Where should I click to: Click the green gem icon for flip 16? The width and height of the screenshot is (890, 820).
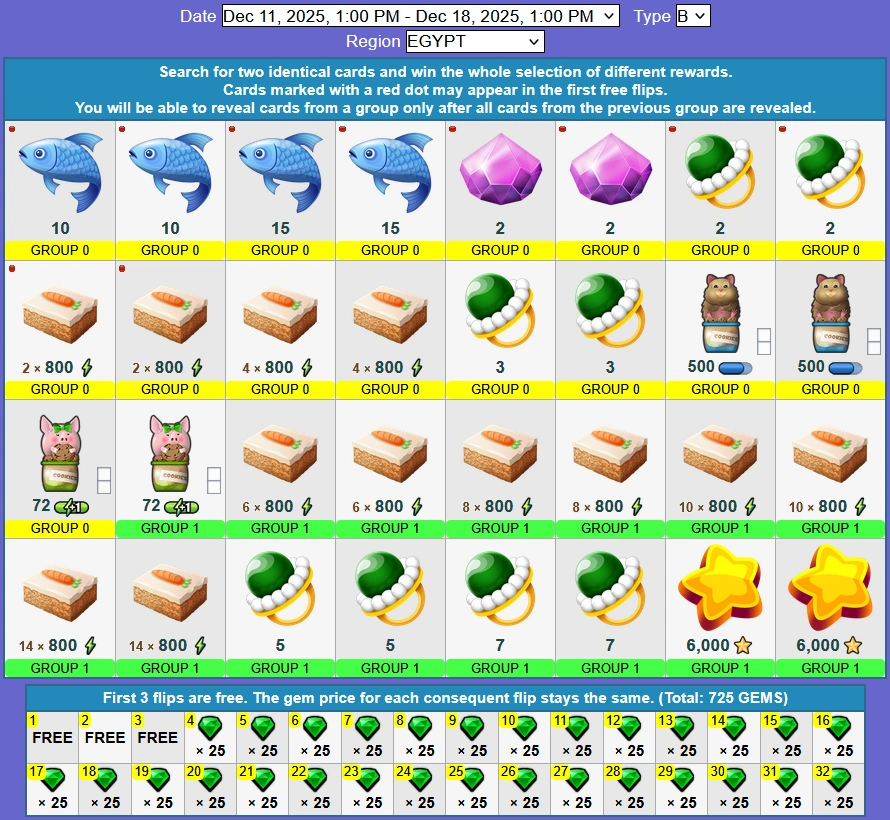coord(839,728)
